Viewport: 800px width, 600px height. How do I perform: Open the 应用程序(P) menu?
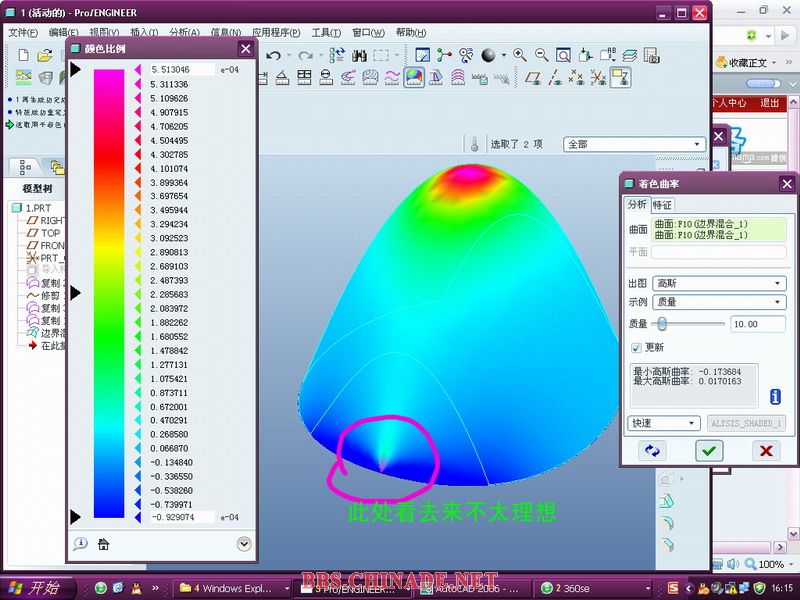(276, 33)
